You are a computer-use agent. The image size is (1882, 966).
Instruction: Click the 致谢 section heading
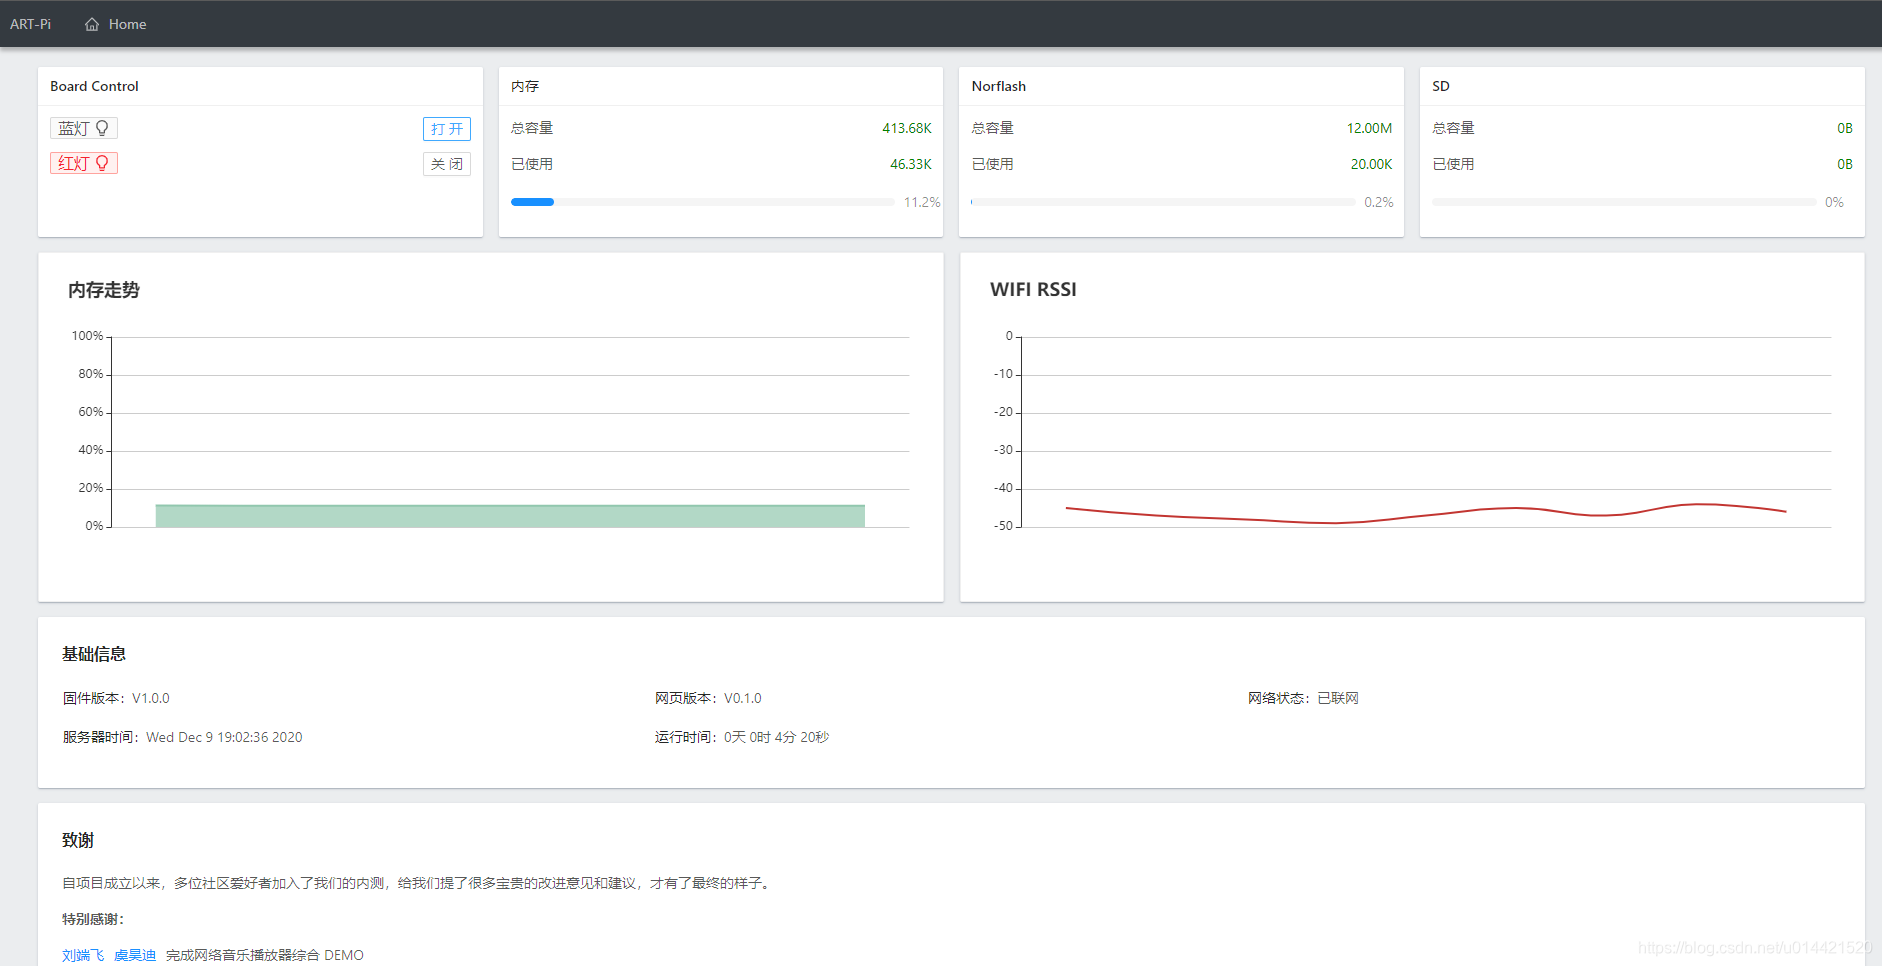point(78,840)
